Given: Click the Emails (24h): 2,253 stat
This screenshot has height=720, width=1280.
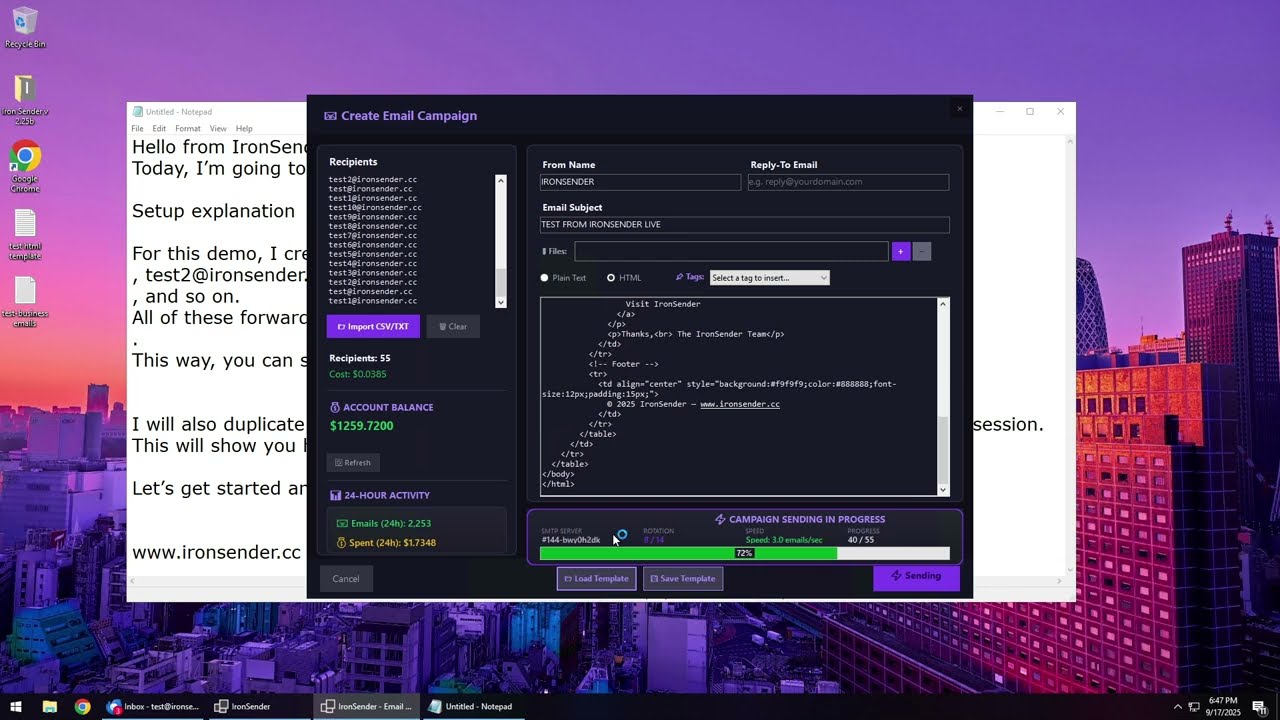Looking at the screenshot, I should click(383, 523).
